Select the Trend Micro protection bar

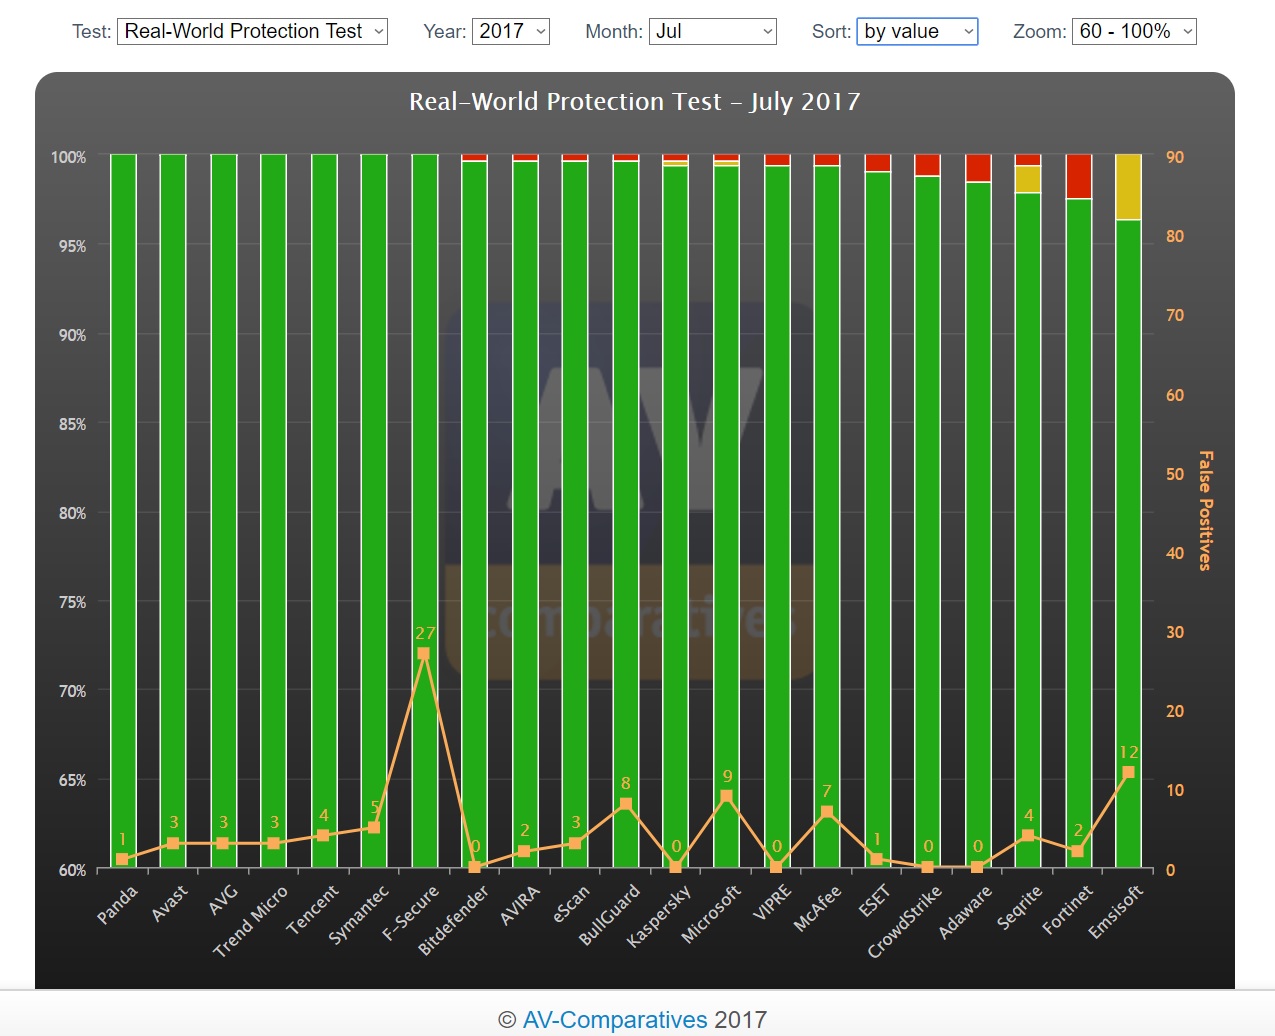(274, 510)
